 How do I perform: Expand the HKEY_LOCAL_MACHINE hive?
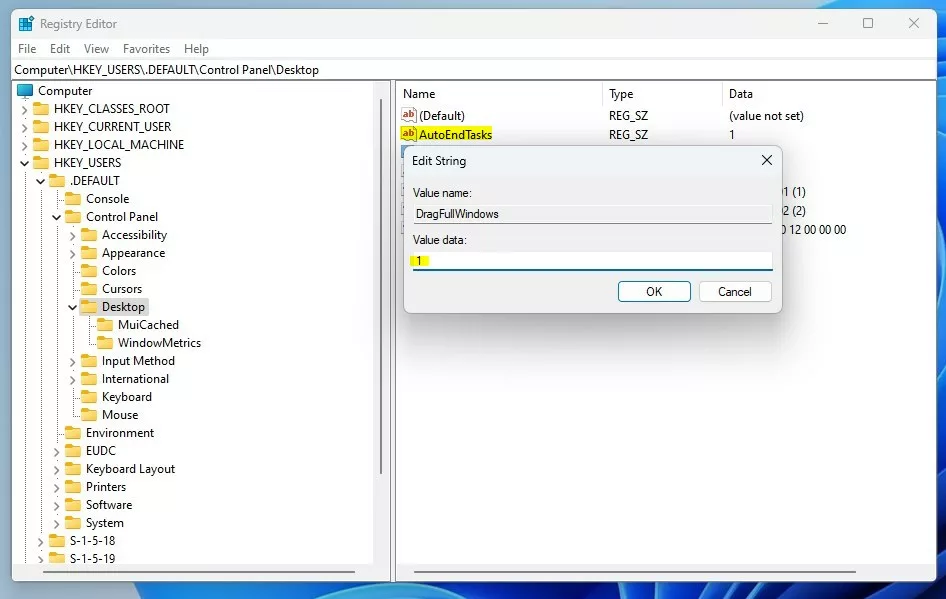click(24, 146)
